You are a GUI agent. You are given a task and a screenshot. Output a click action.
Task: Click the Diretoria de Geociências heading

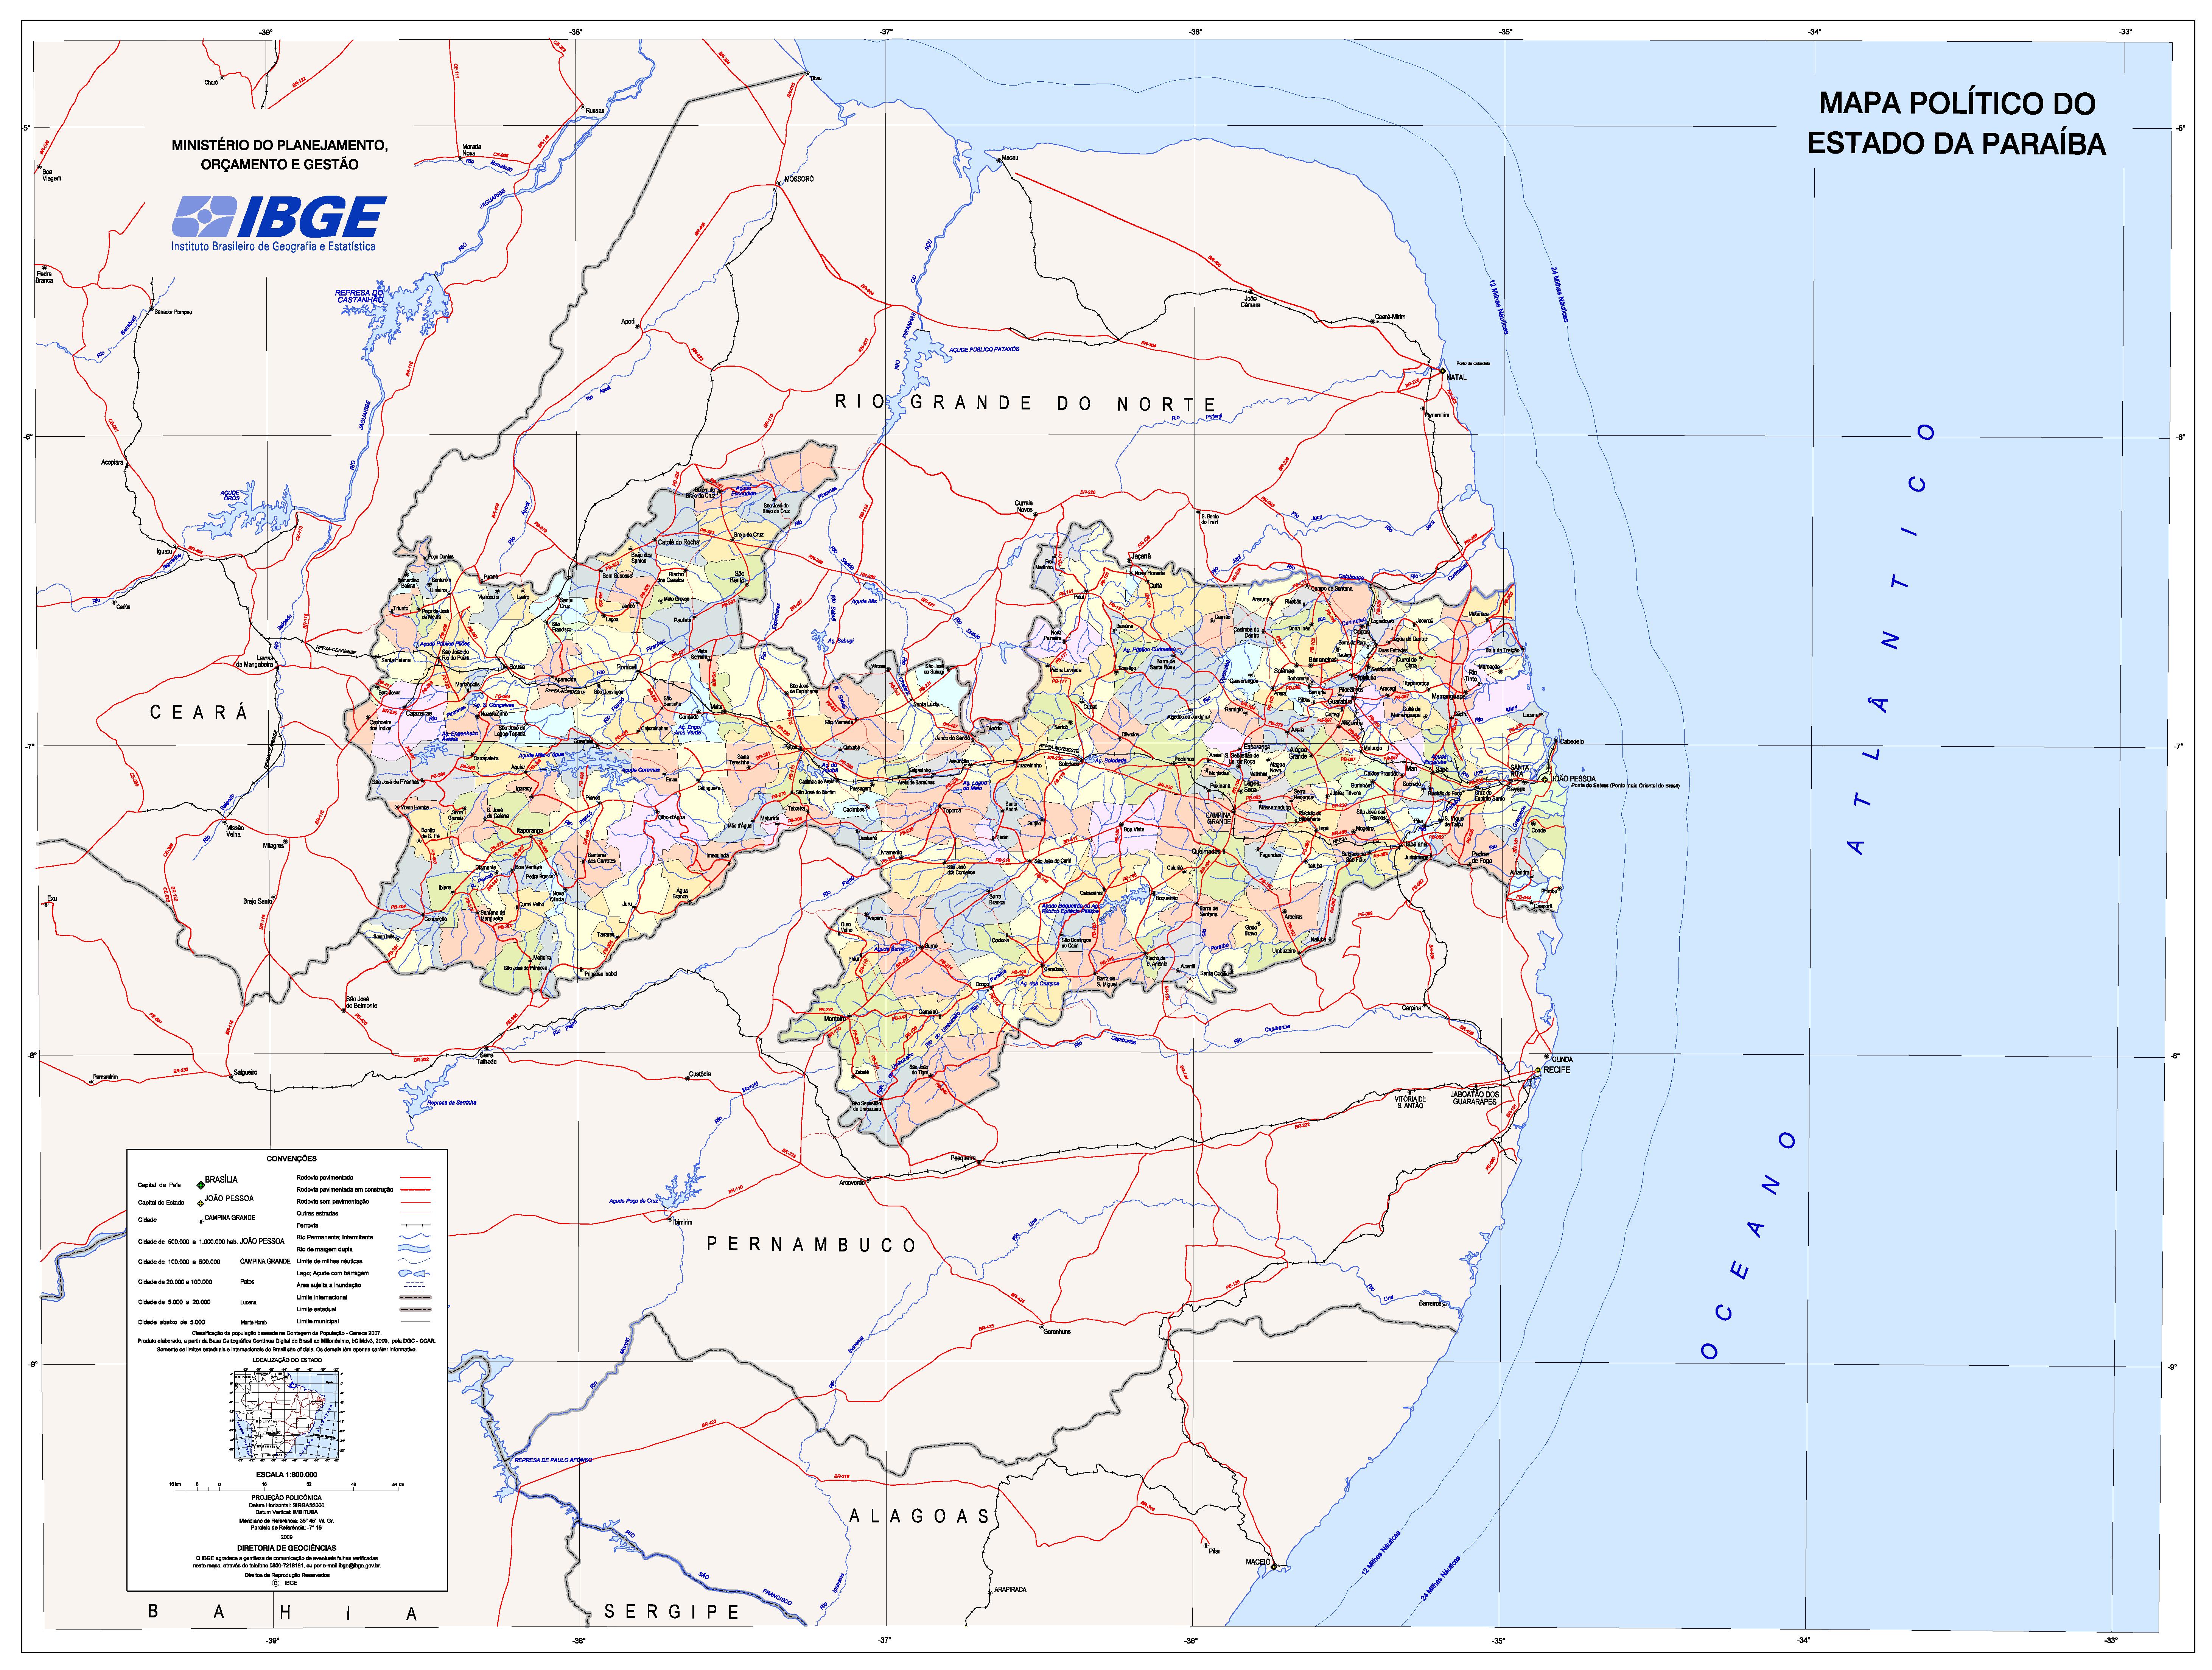[287, 1548]
